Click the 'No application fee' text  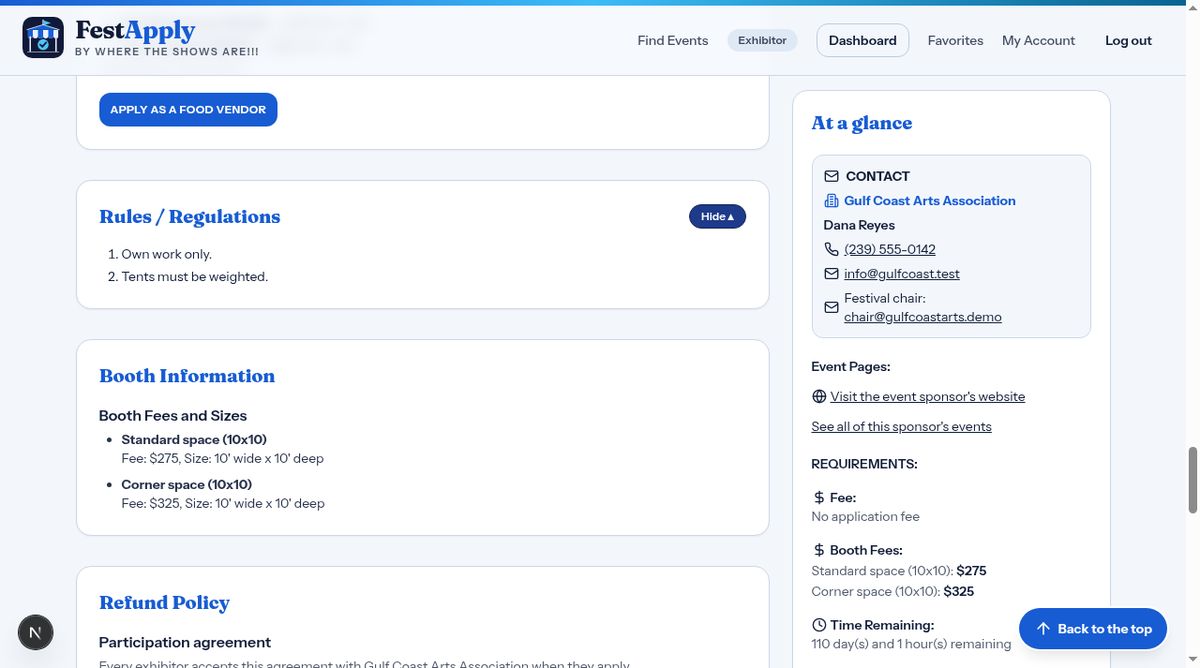[x=865, y=517]
